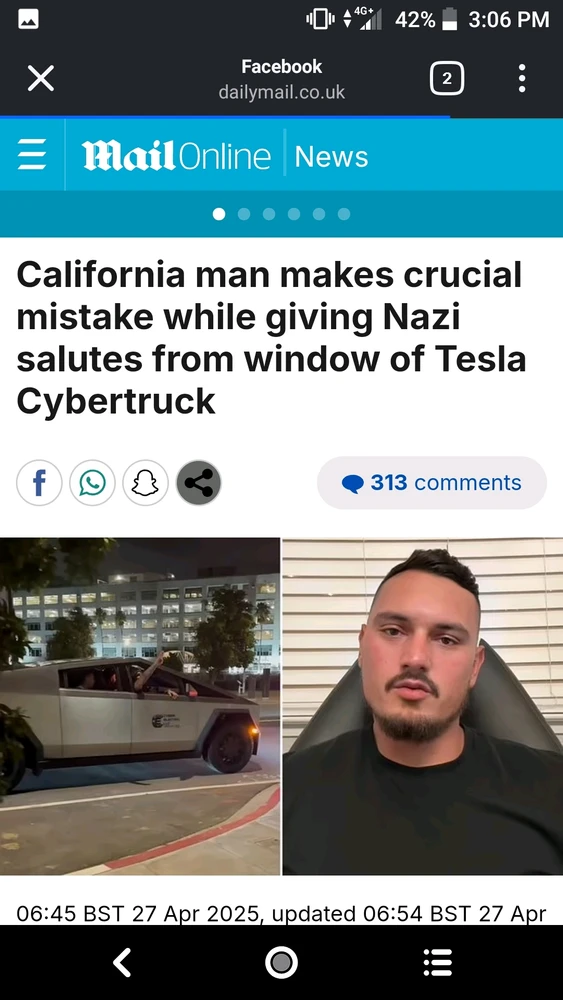Open the Cybertruck street photo
This screenshot has width=563, height=1000.
click(x=140, y=706)
